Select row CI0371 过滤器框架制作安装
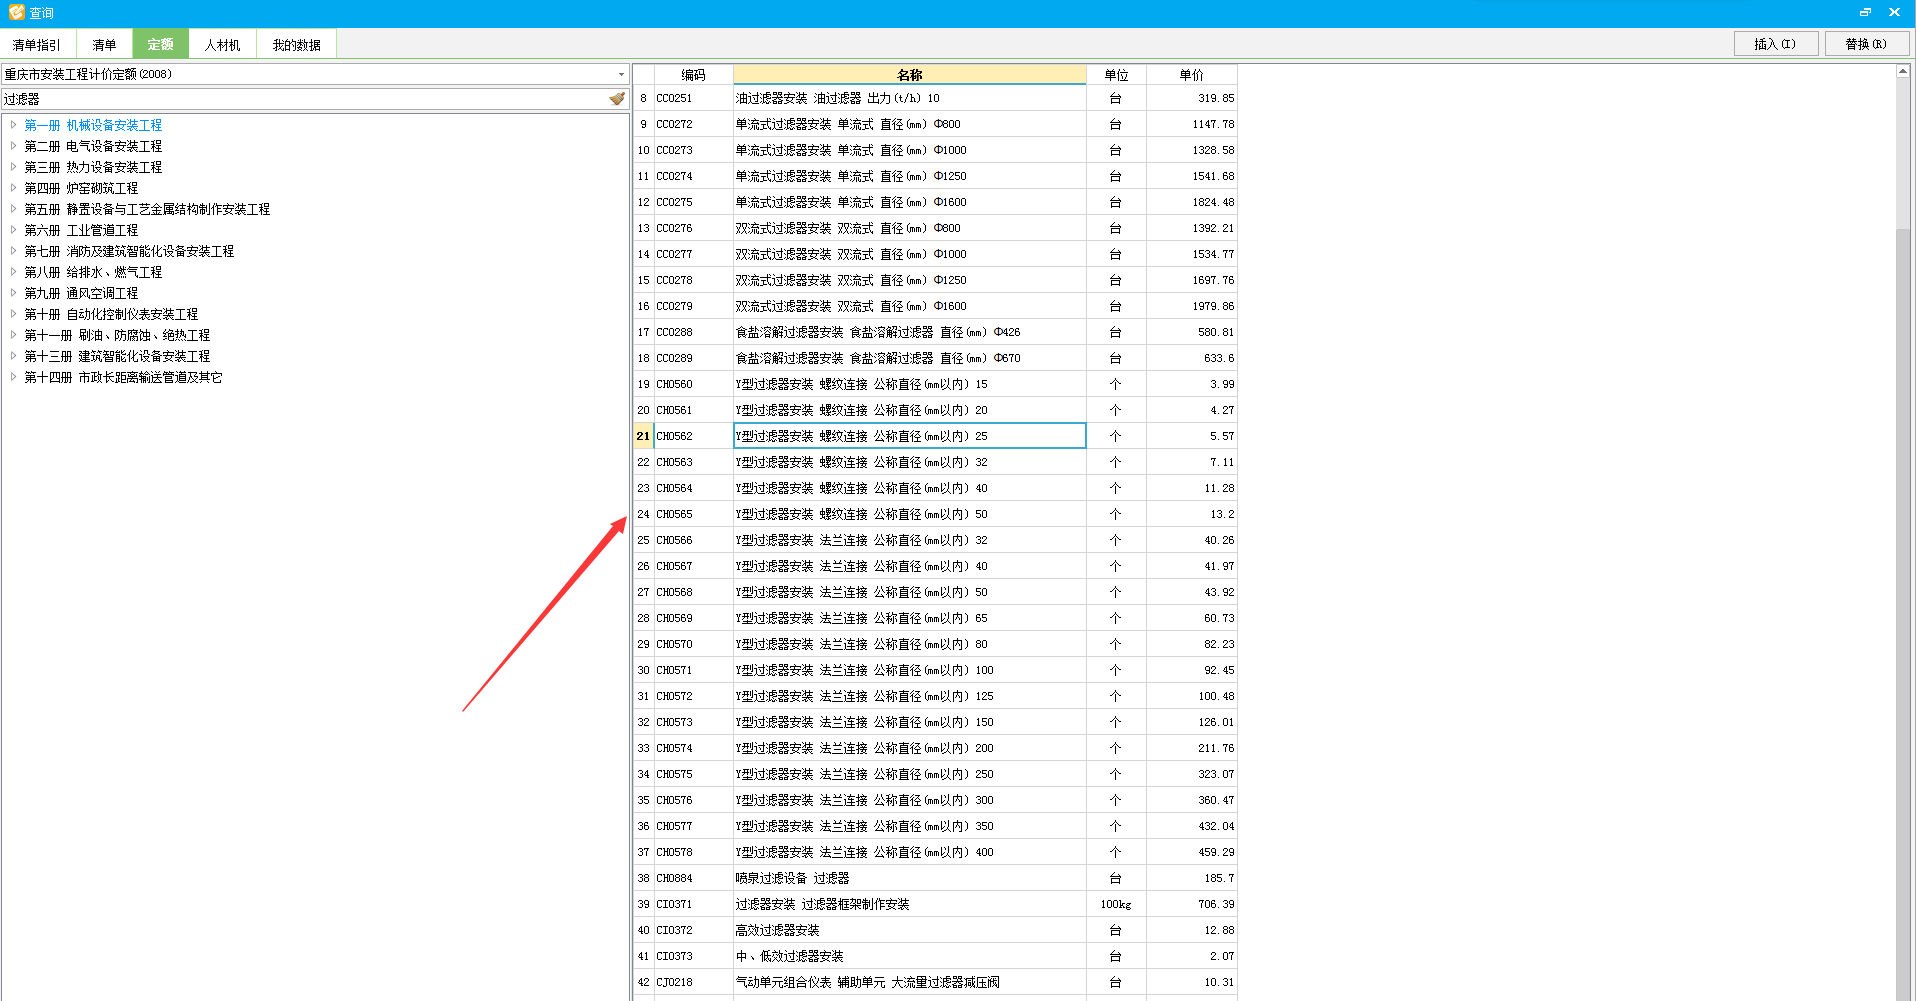This screenshot has width=1916, height=1001. pyautogui.click(x=935, y=904)
